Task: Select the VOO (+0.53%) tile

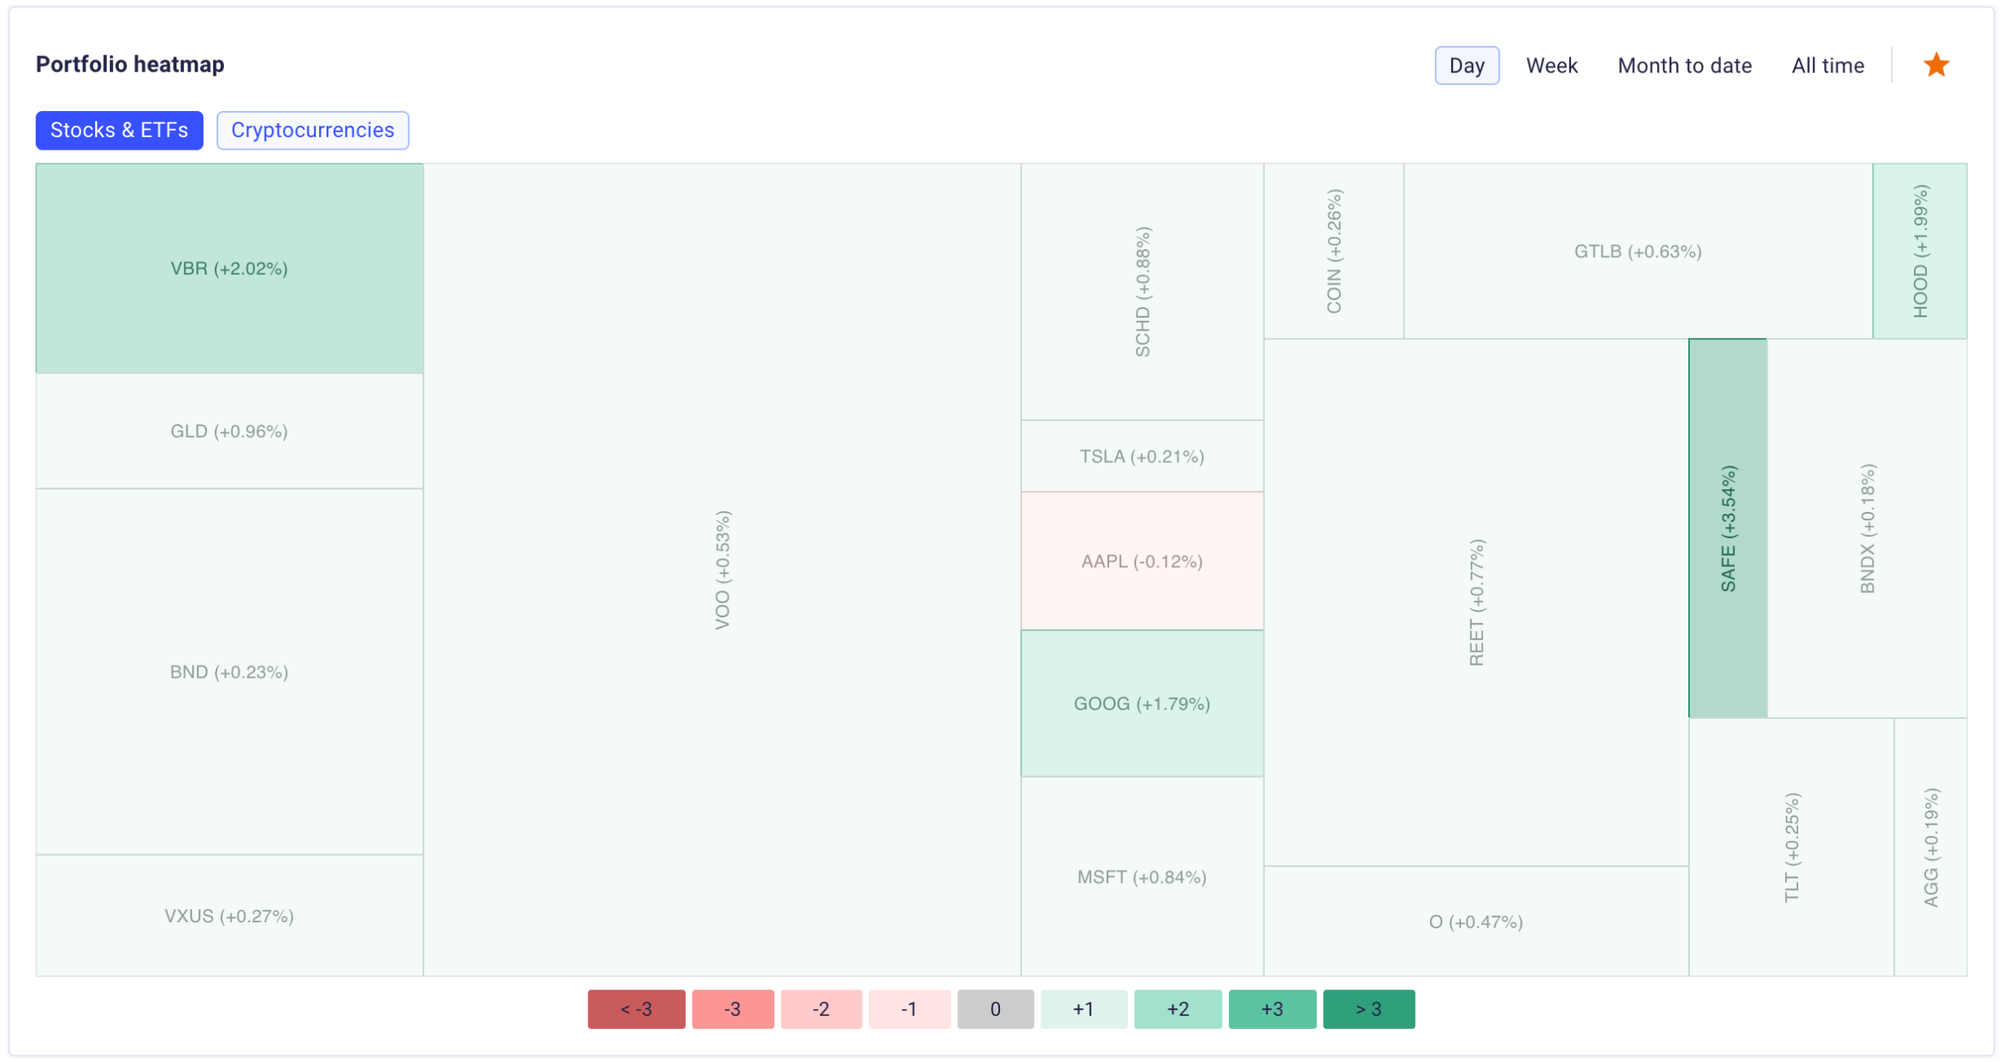Action: tap(722, 570)
